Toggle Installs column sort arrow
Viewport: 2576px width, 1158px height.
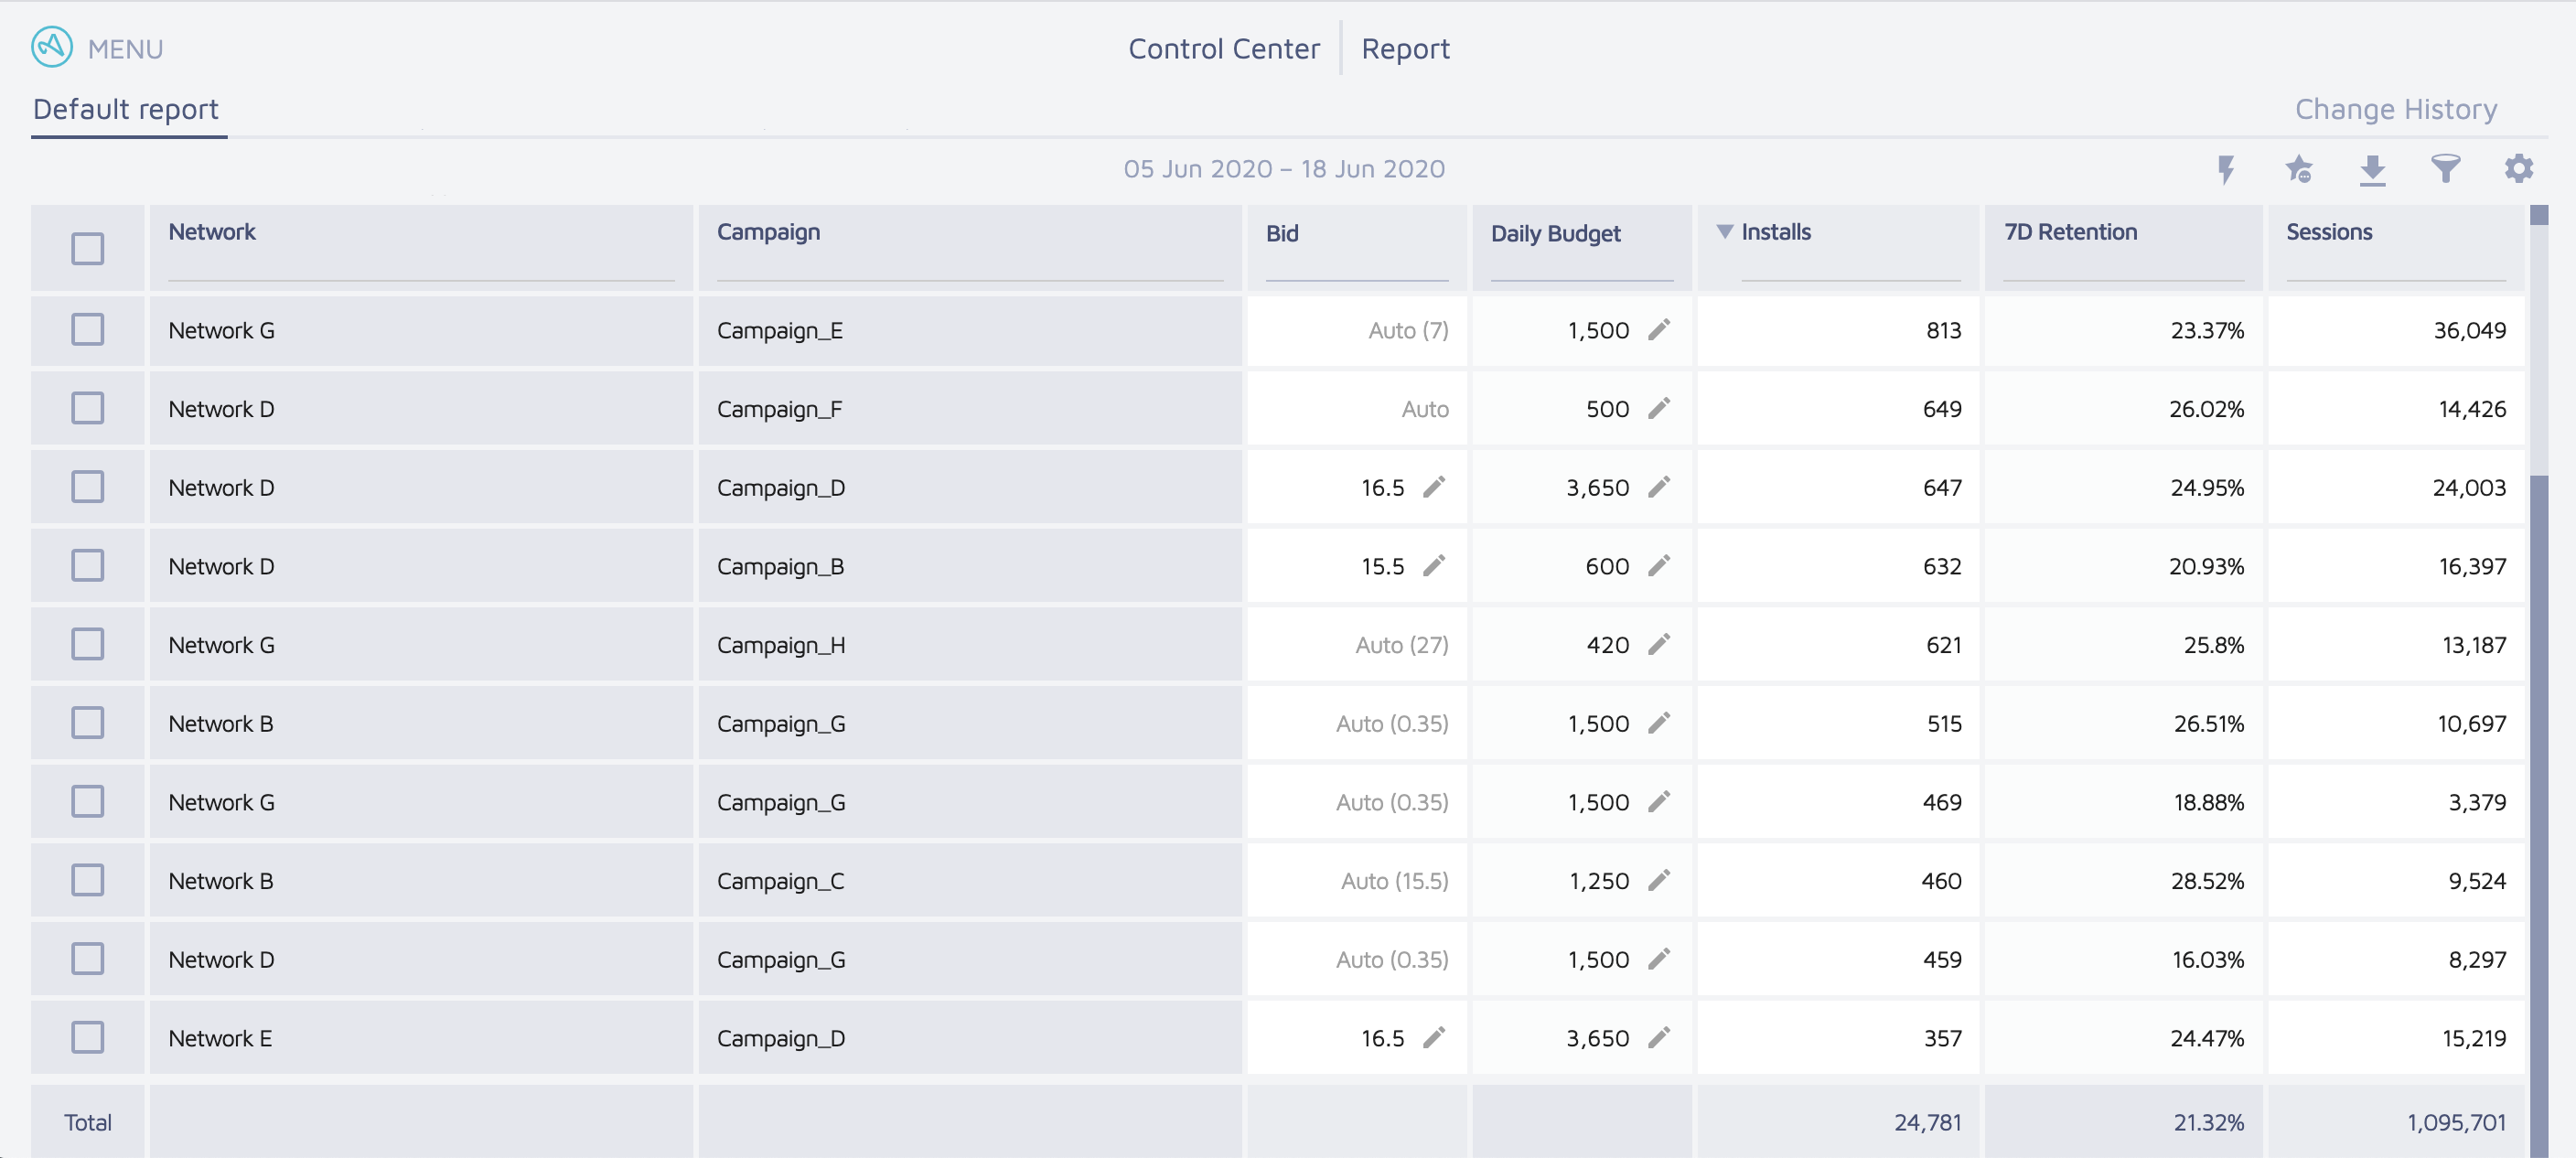click(x=1724, y=232)
